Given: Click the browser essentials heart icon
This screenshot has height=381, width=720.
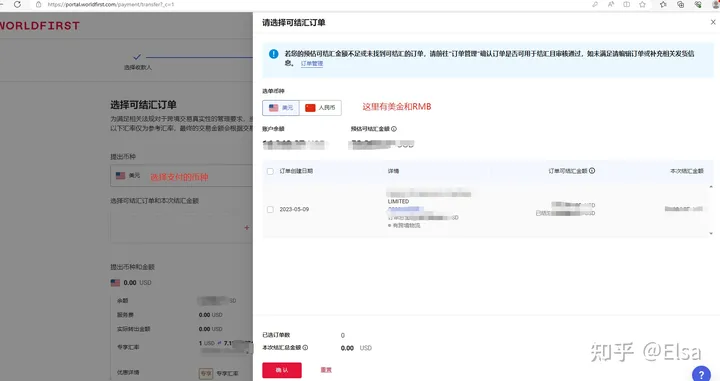Looking at the screenshot, I should coord(698,4).
